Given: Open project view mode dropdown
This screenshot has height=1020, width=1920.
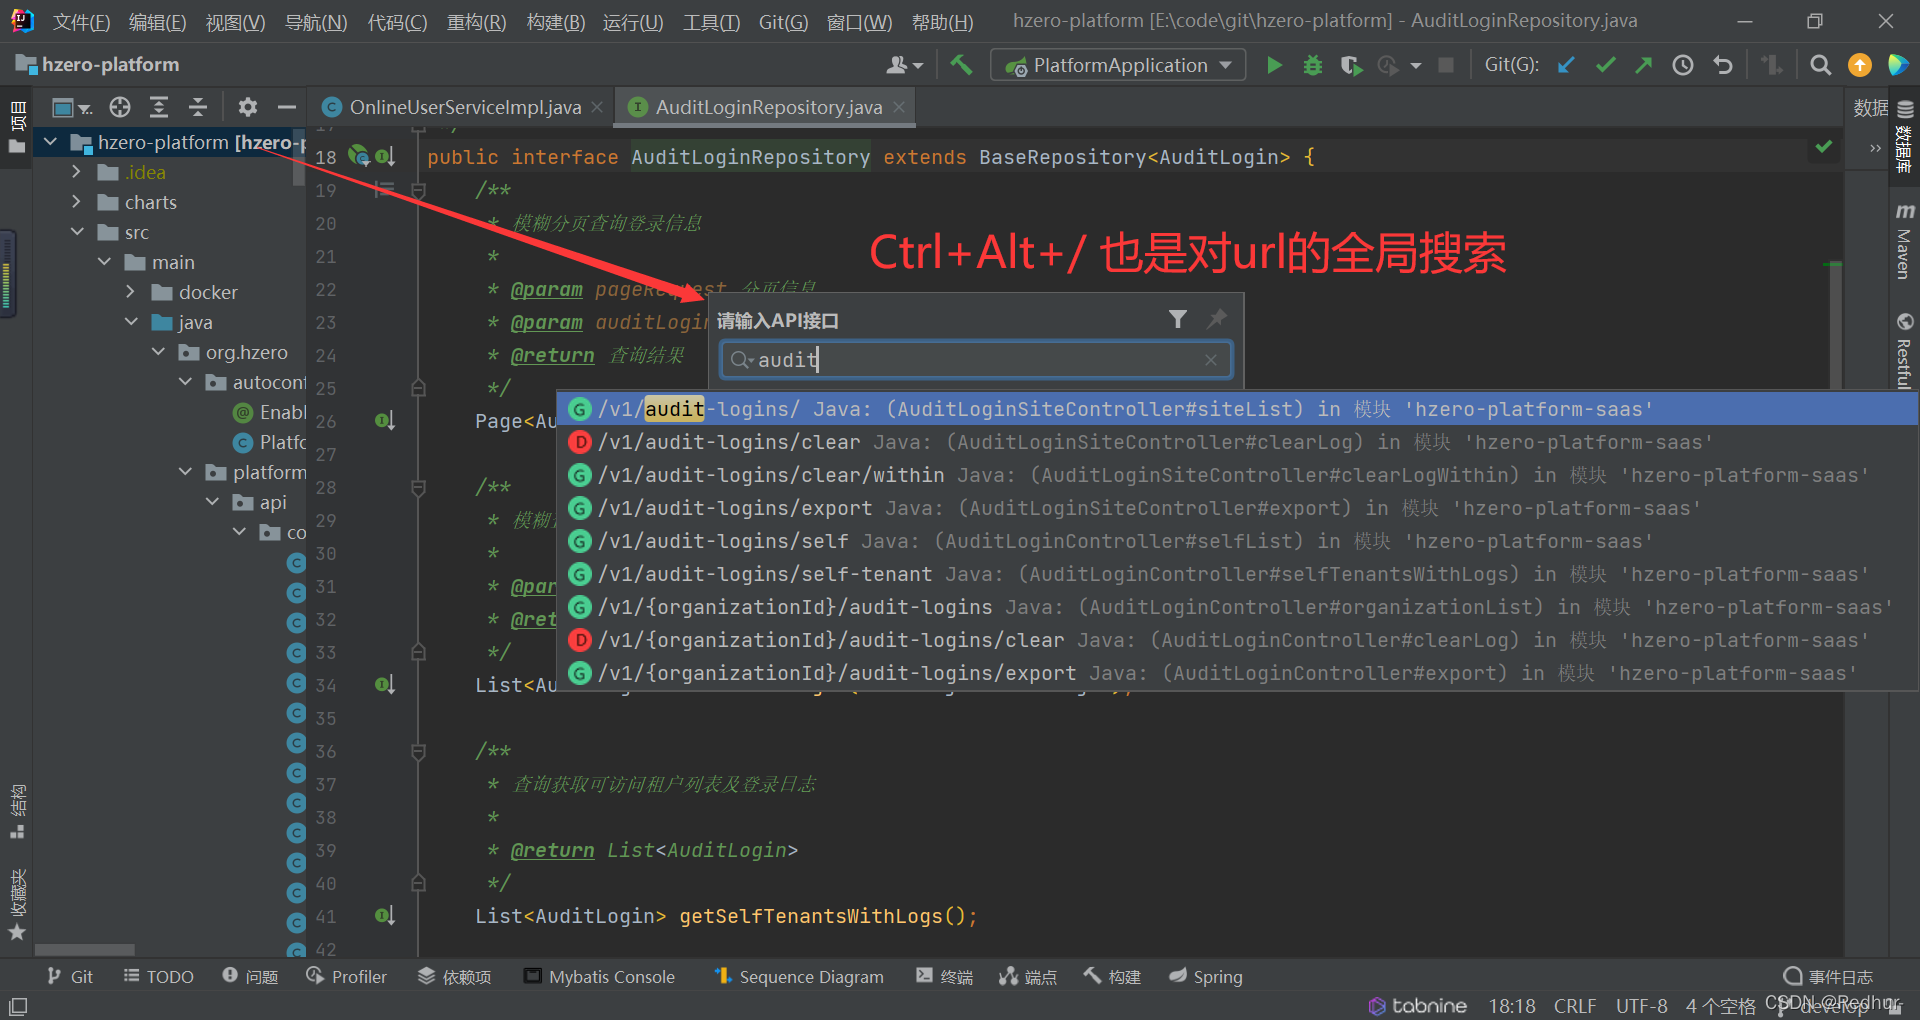Looking at the screenshot, I should click(x=71, y=107).
